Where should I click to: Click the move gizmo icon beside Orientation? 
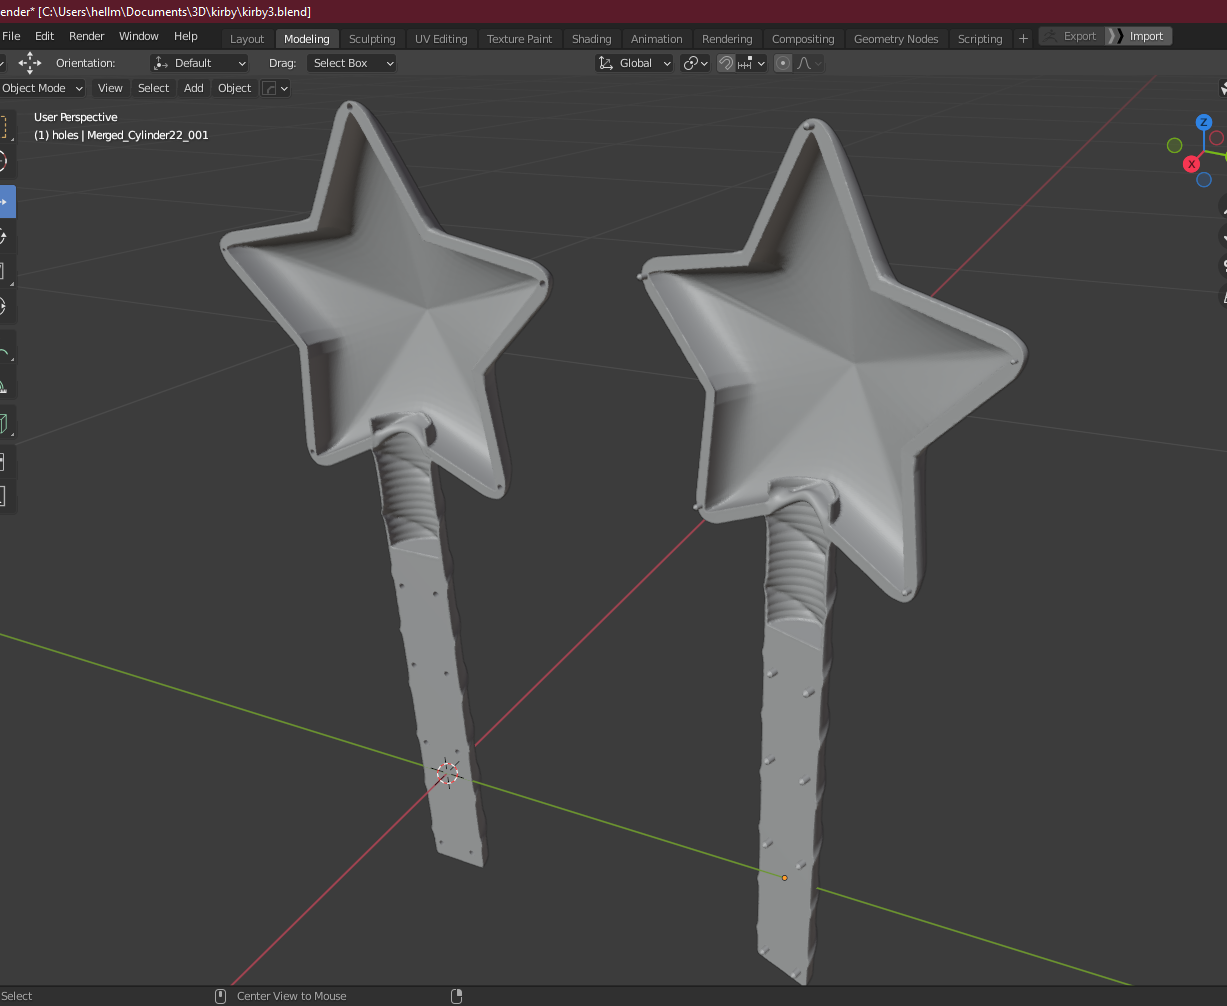(x=30, y=63)
